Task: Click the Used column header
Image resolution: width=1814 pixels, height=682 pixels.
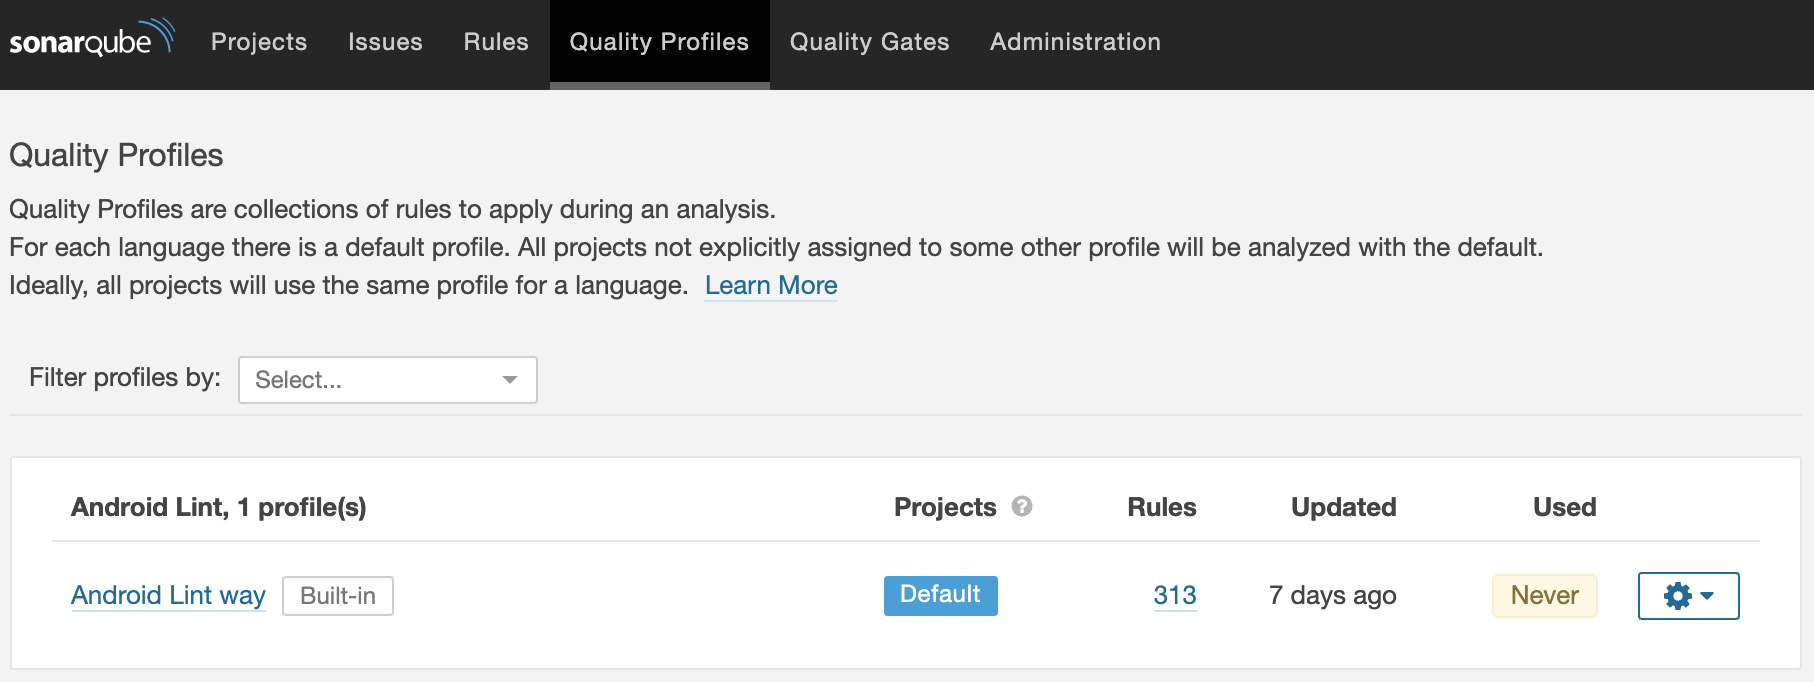Action: (1564, 507)
